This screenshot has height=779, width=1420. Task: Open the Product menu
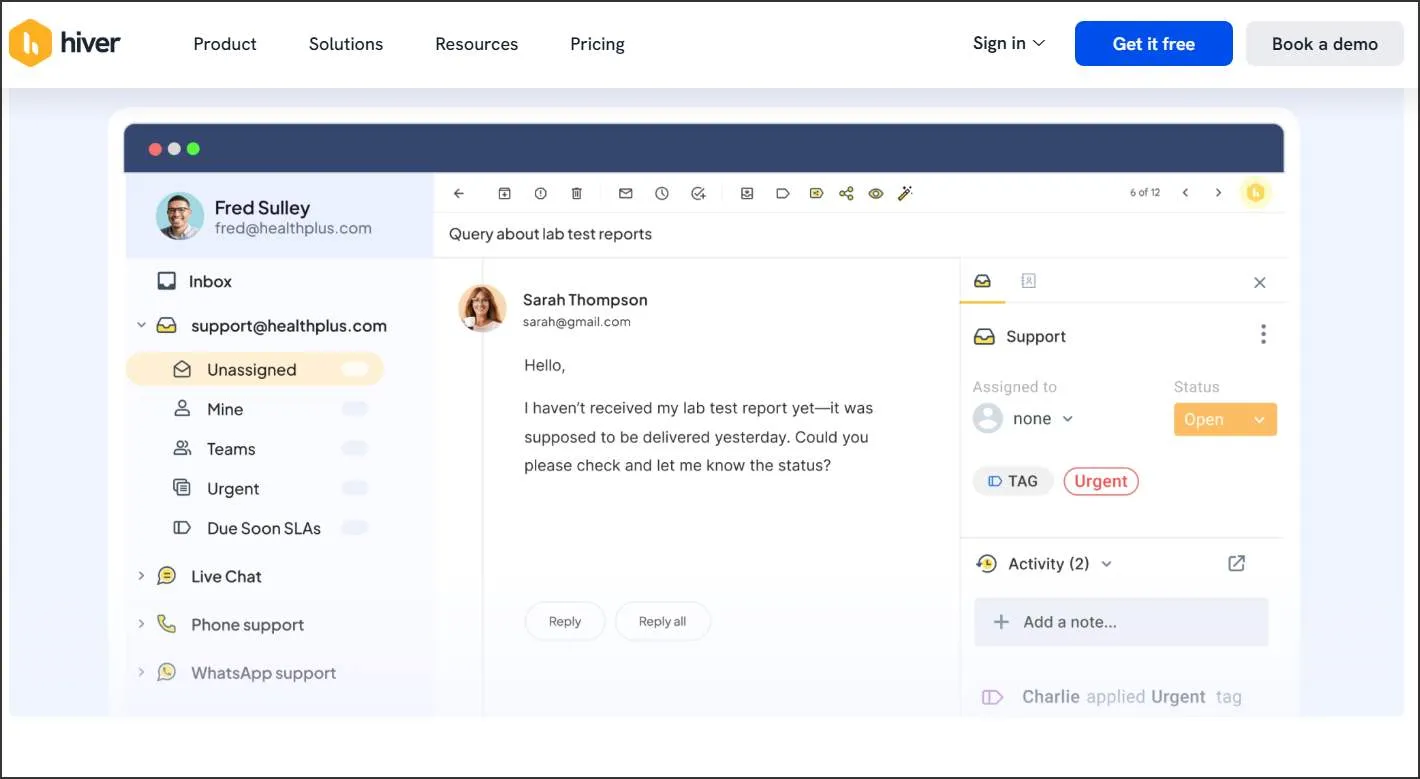[x=225, y=44]
